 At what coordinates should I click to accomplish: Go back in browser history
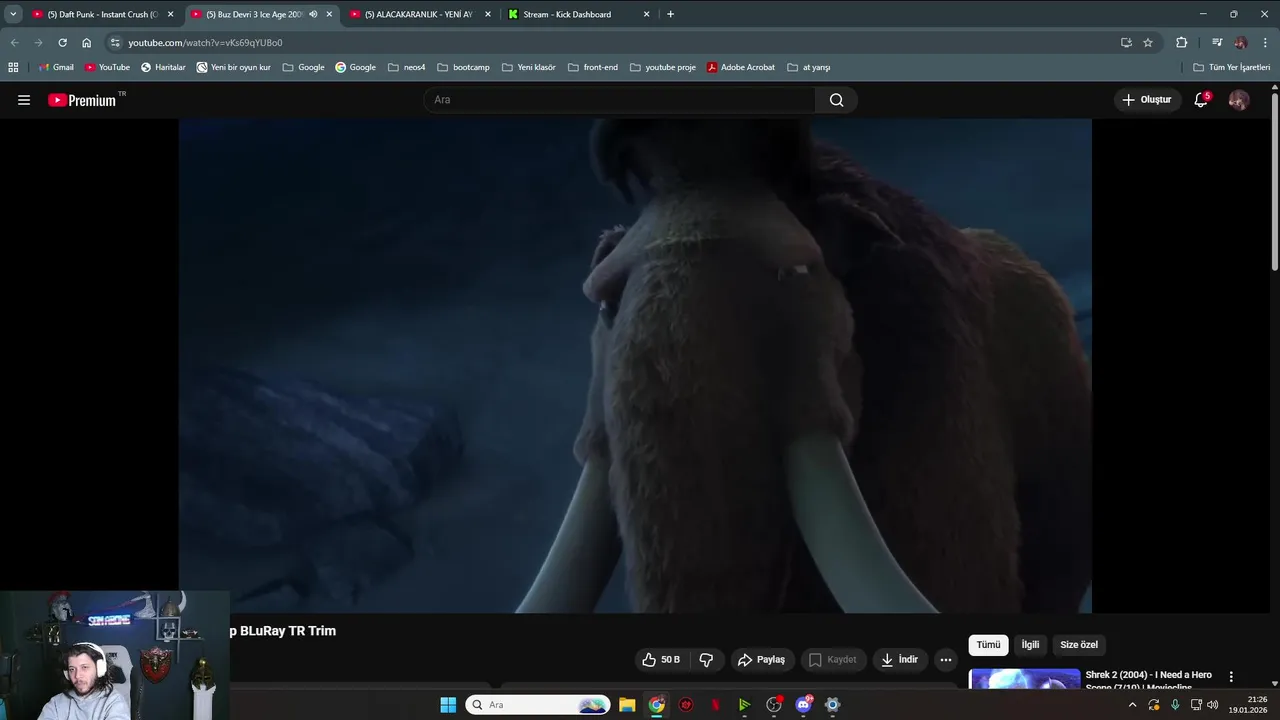coord(14,43)
